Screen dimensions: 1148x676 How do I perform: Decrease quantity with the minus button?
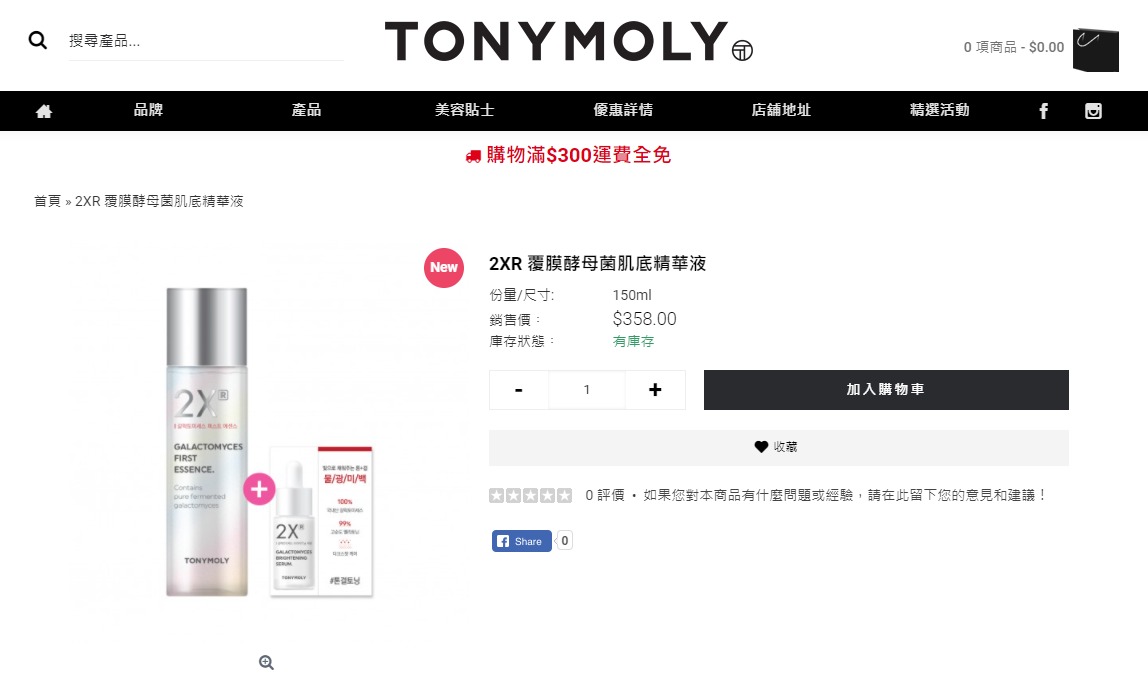(518, 390)
